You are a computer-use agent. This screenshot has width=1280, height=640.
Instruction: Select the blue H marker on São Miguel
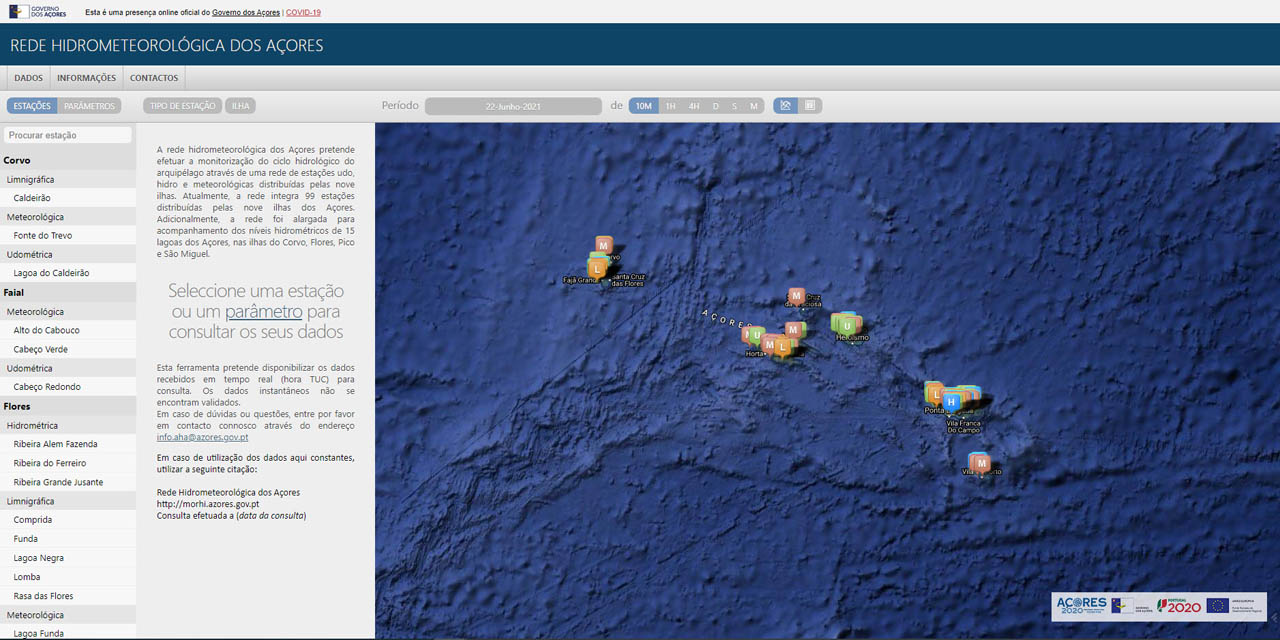tap(951, 401)
